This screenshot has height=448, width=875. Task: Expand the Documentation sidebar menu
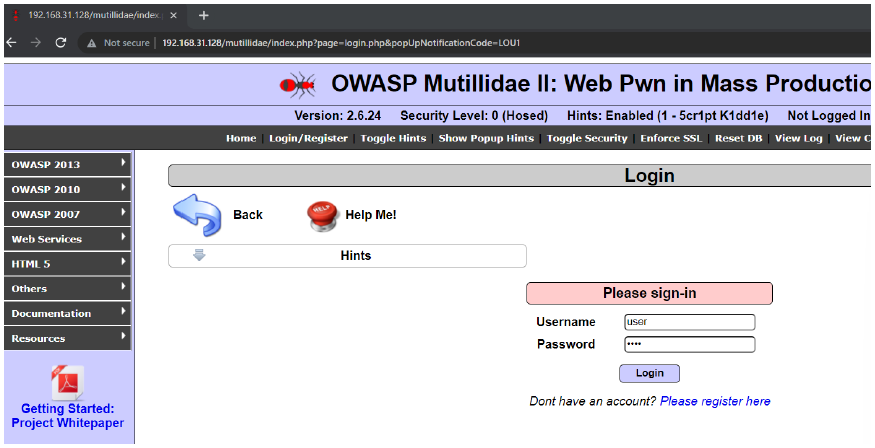click(68, 314)
